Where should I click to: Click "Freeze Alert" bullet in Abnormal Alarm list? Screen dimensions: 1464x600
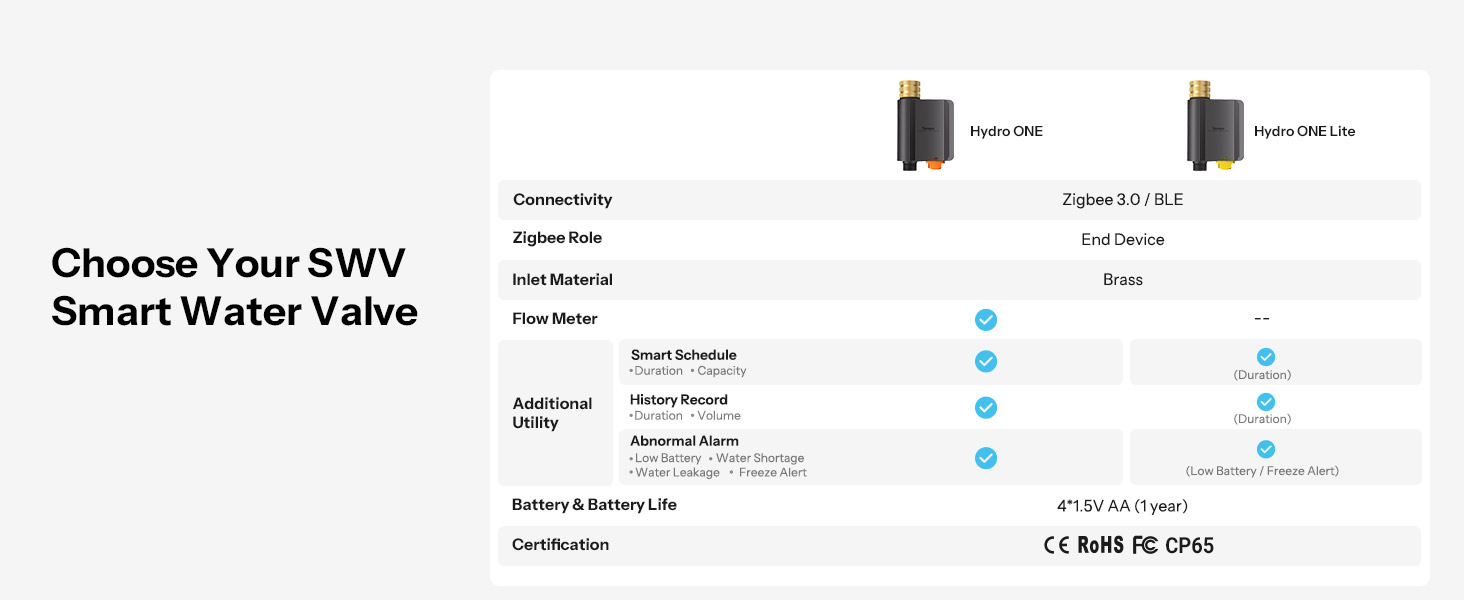point(773,473)
